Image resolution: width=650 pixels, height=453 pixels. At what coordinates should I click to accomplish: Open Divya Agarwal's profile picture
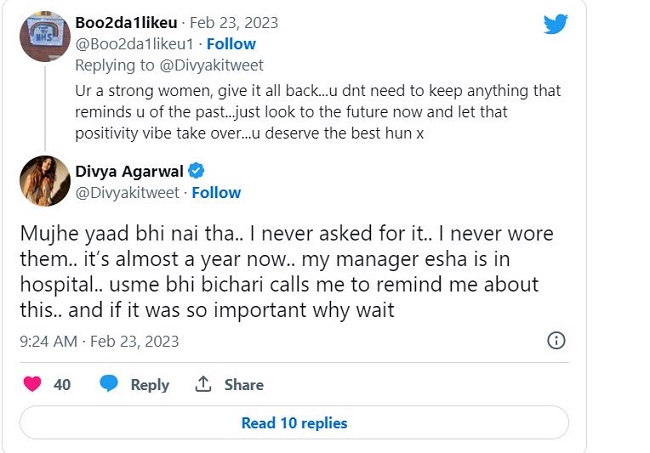[x=45, y=181]
